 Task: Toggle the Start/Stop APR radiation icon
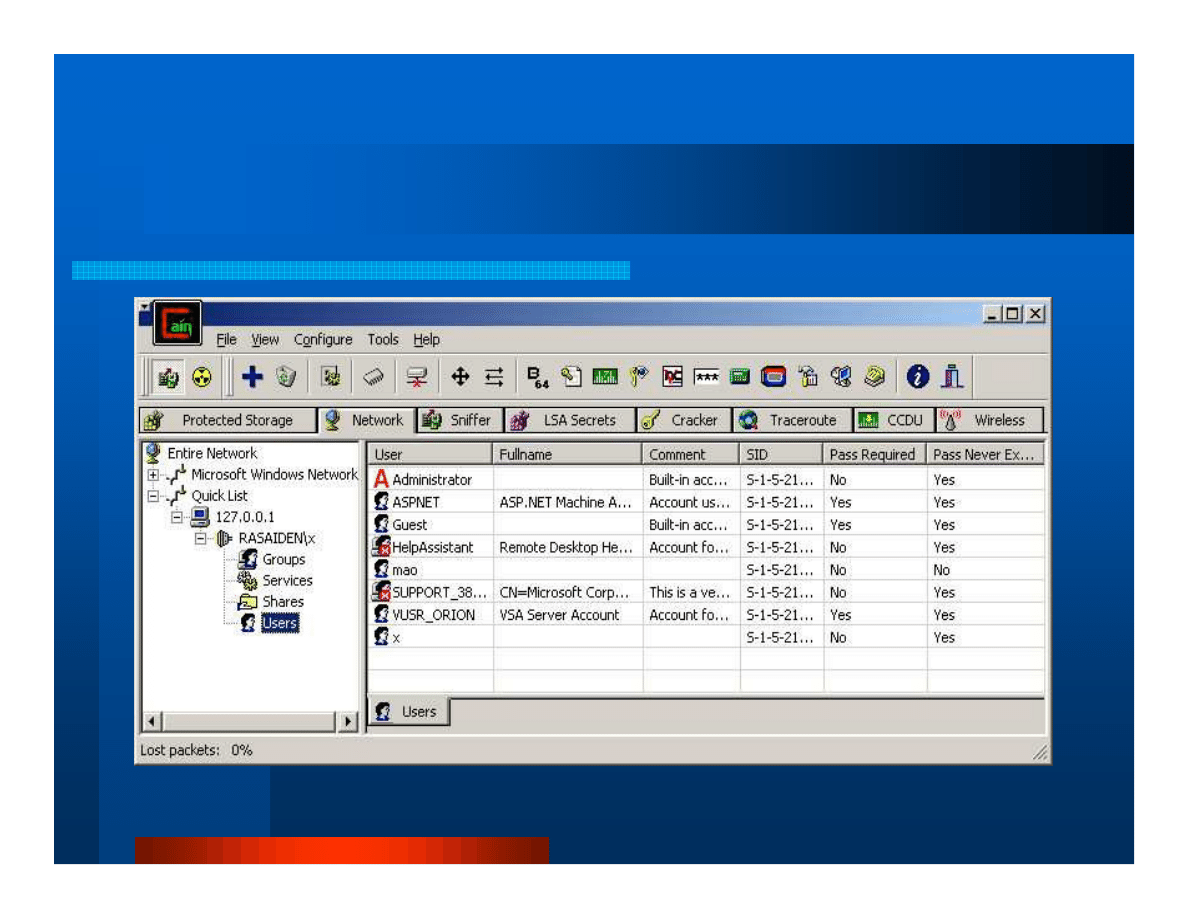pyautogui.click(x=204, y=377)
